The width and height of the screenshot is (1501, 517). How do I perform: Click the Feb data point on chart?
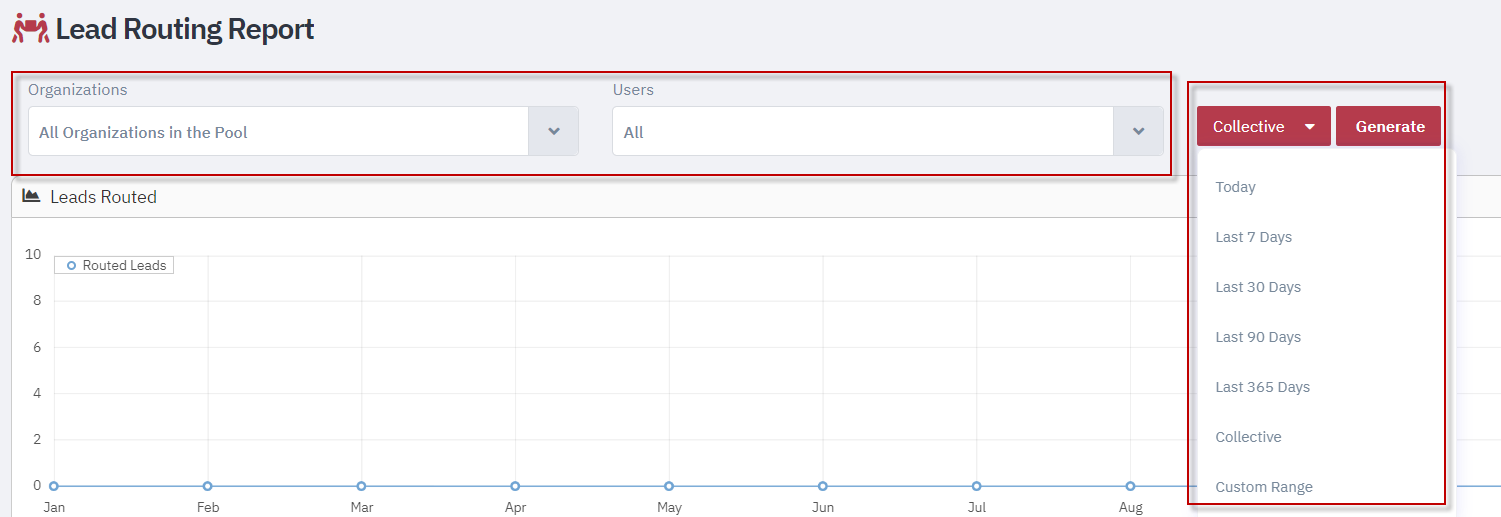coord(207,486)
